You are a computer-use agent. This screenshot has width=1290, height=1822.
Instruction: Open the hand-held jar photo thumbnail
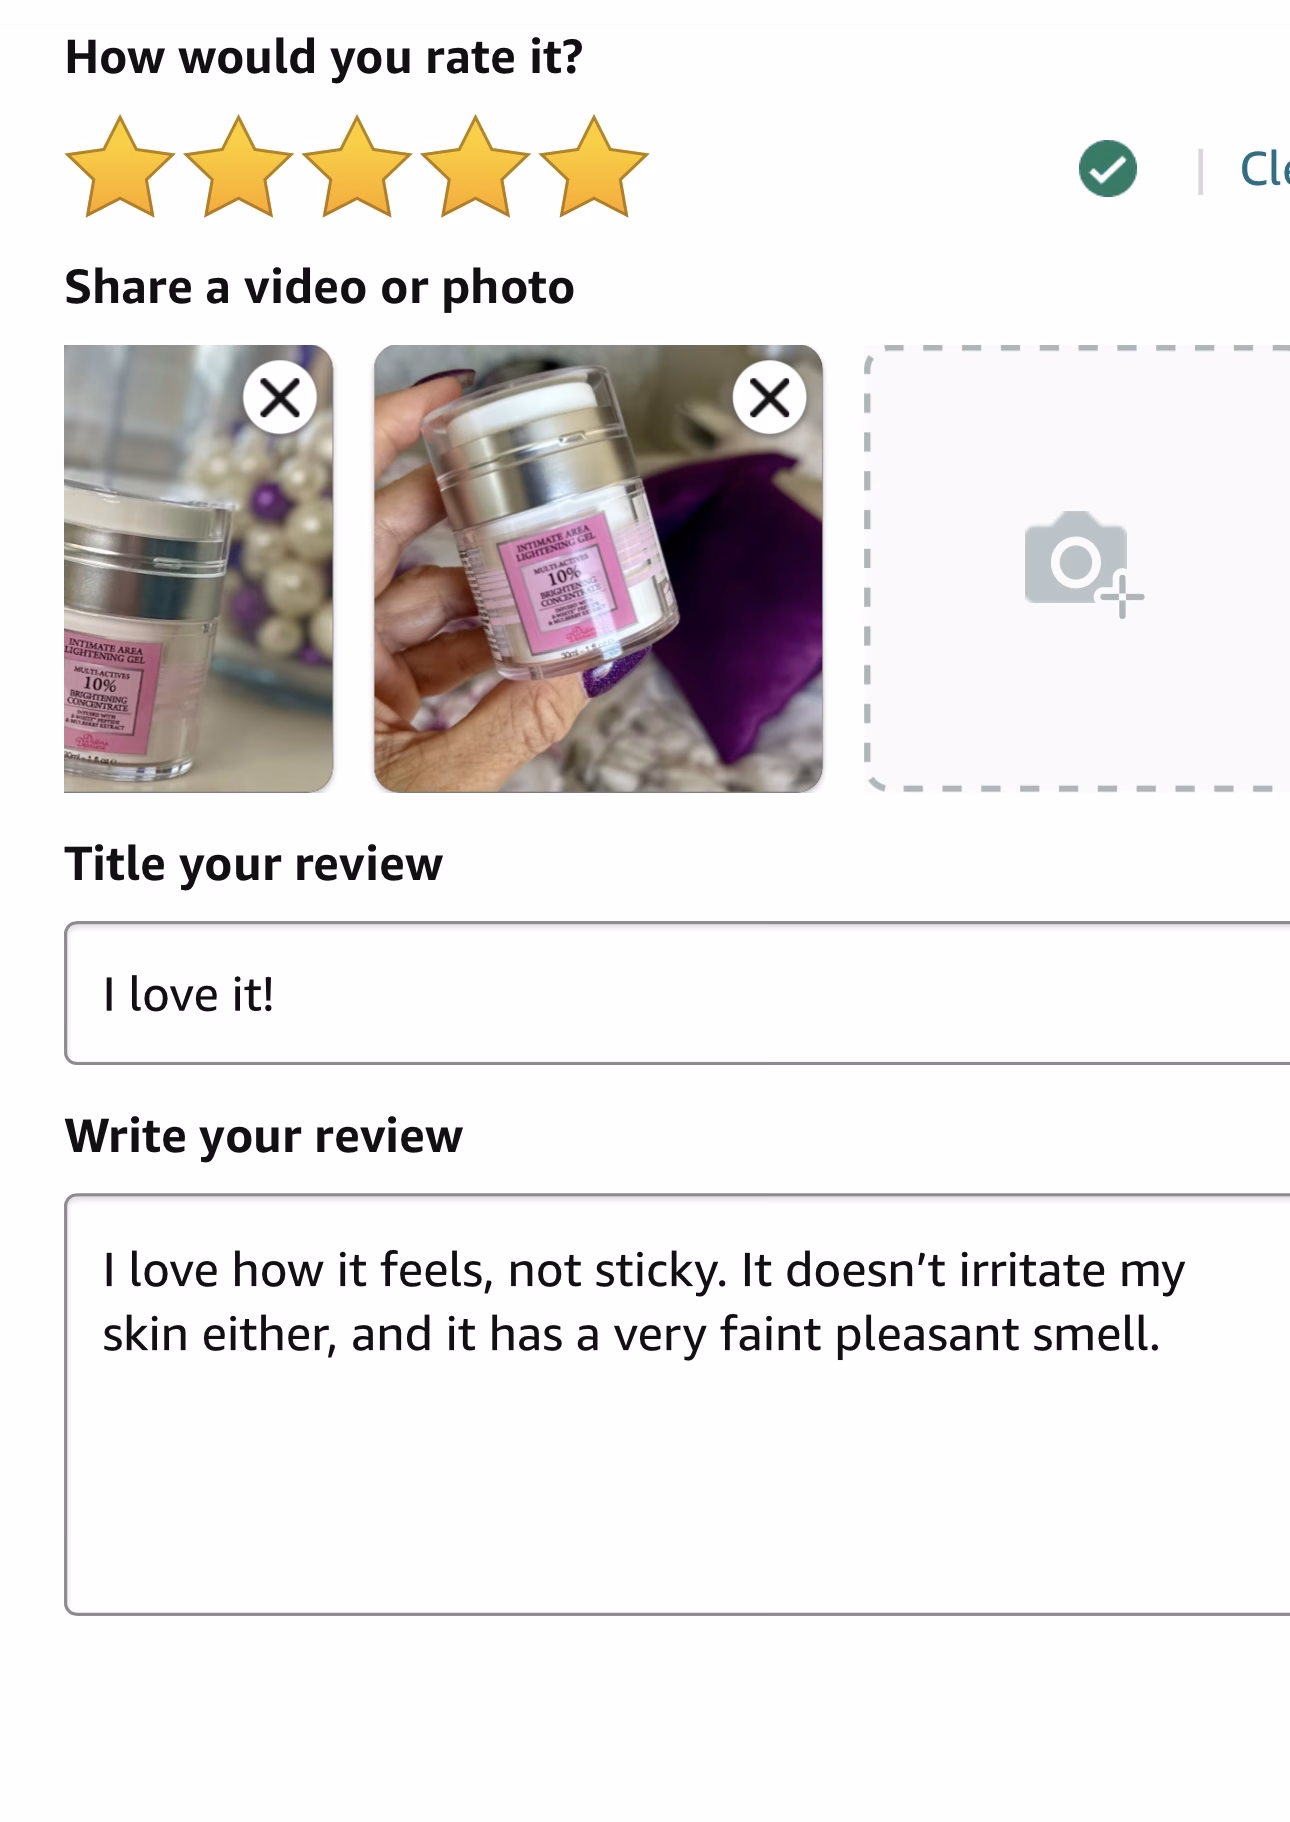(x=598, y=568)
